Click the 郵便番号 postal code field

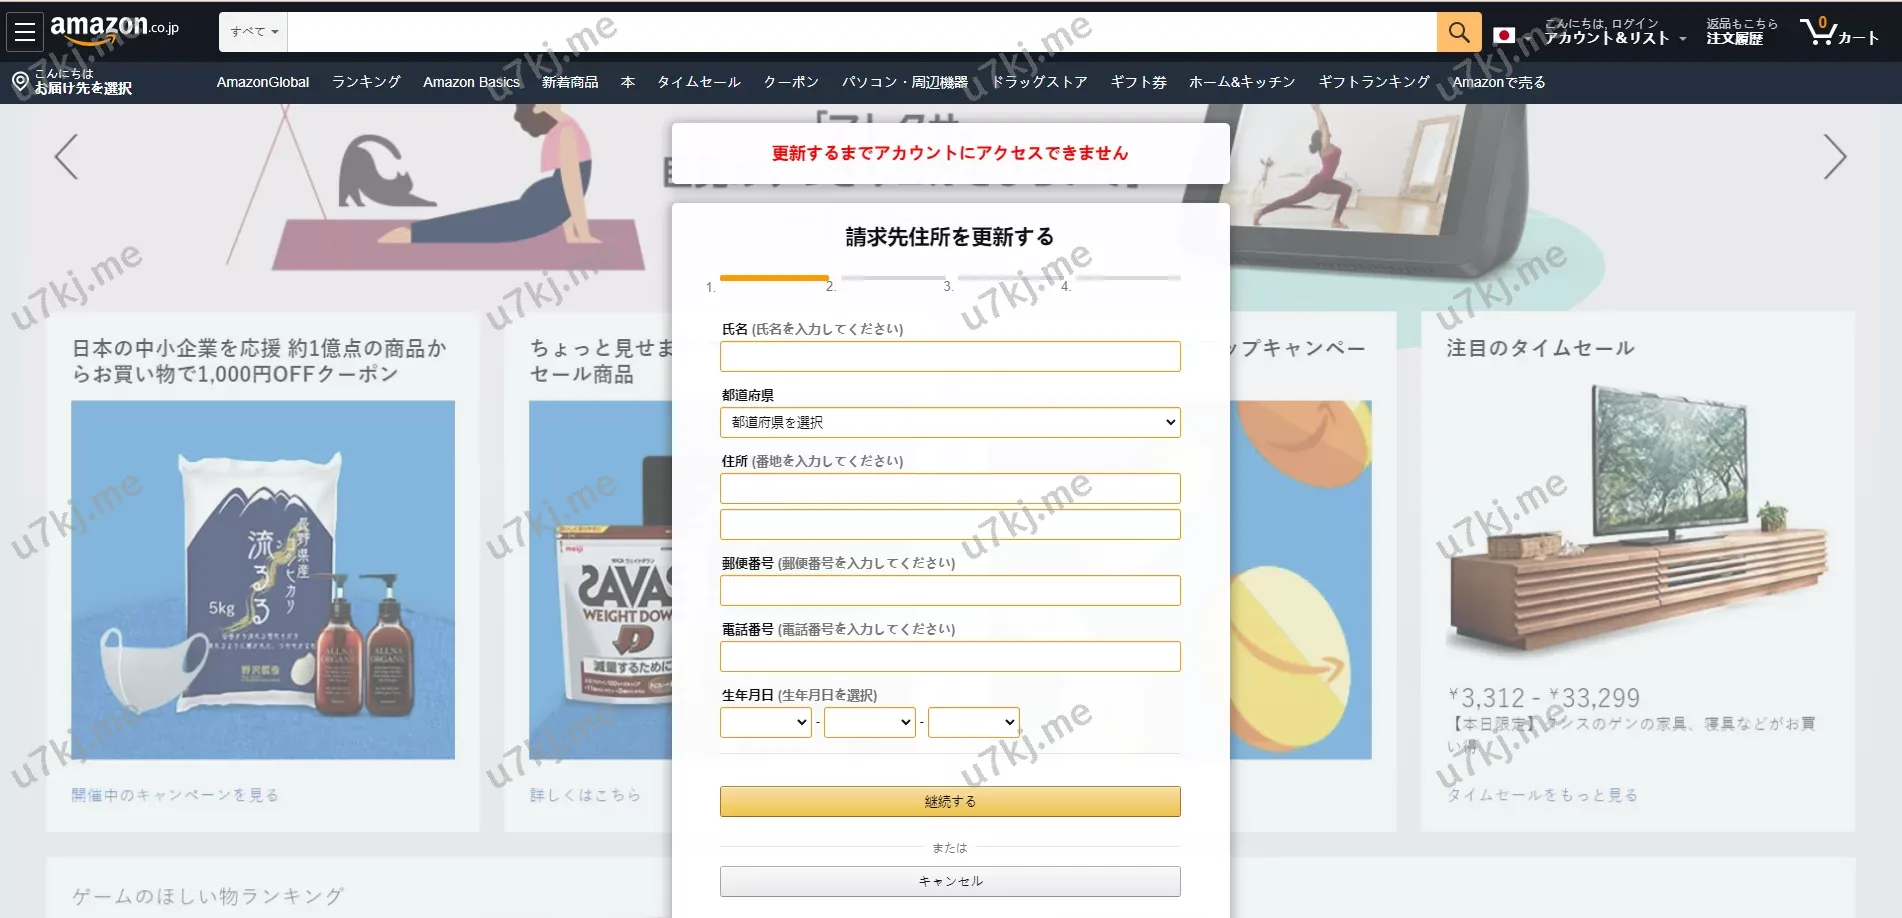[x=949, y=590]
